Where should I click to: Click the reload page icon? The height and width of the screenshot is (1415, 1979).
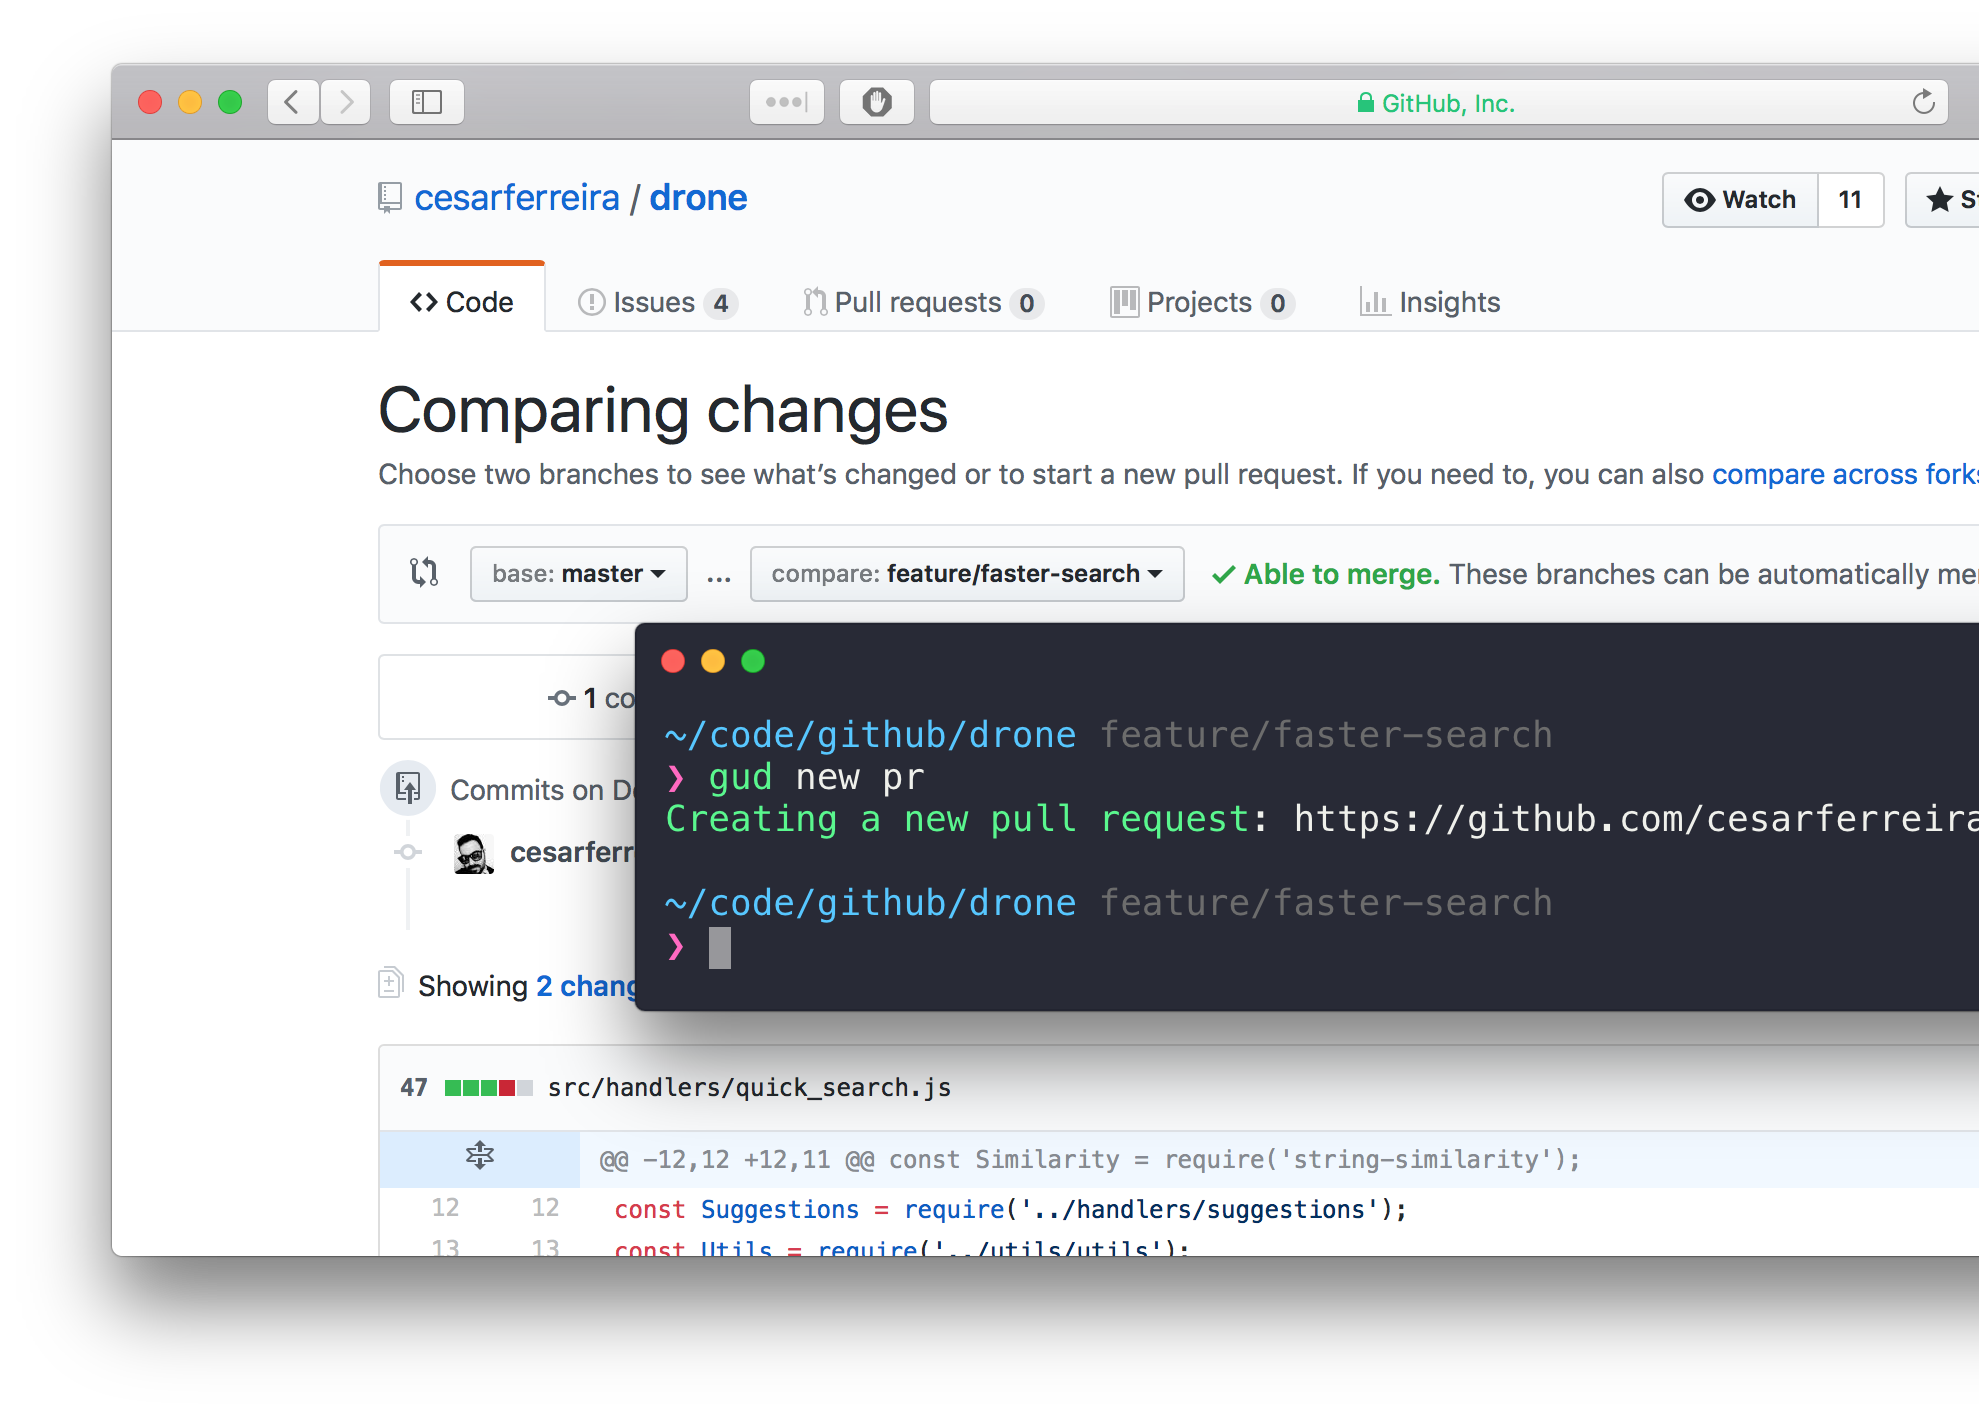(x=1923, y=102)
